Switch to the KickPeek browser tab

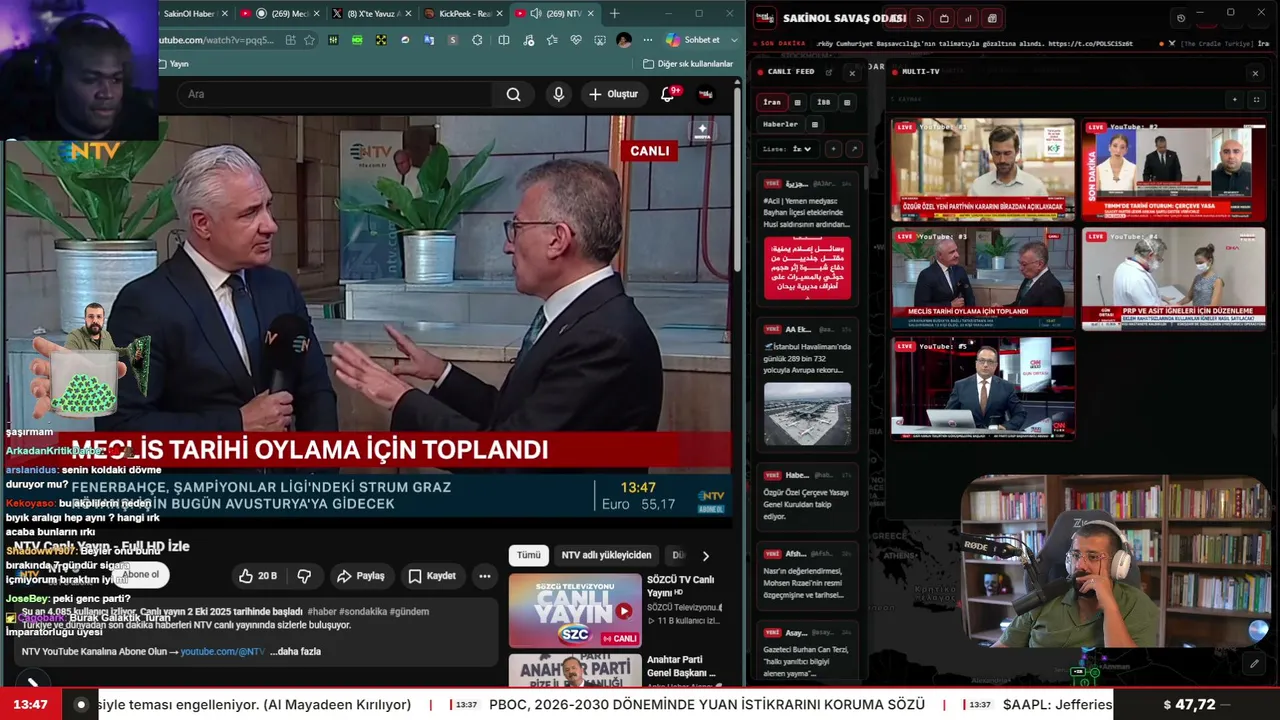(462, 14)
